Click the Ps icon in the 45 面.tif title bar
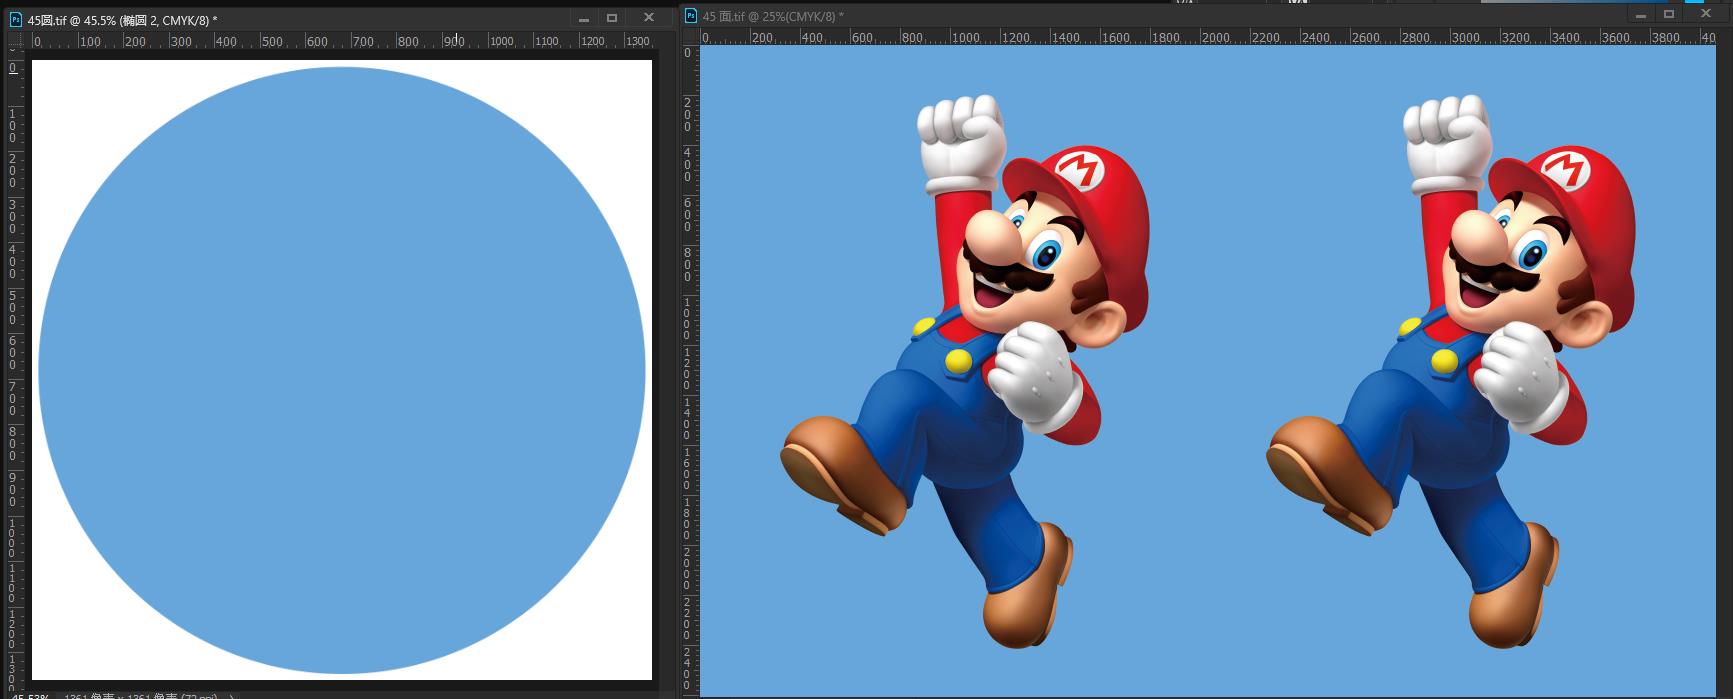The image size is (1733, 699). [x=690, y=15]
